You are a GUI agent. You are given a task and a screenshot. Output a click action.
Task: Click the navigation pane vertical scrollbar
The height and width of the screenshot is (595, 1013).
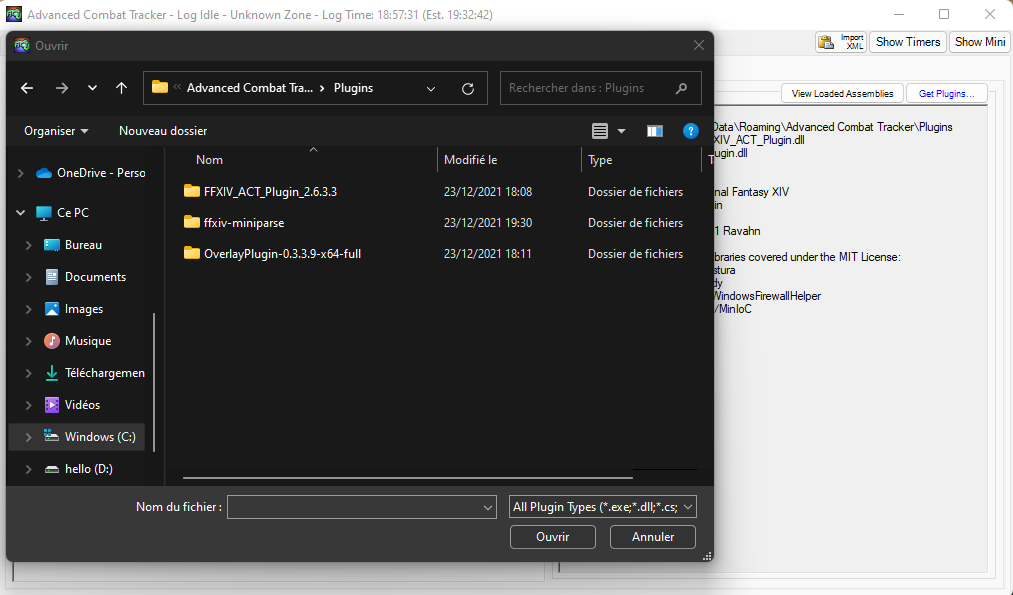click(x=154, y=382)
